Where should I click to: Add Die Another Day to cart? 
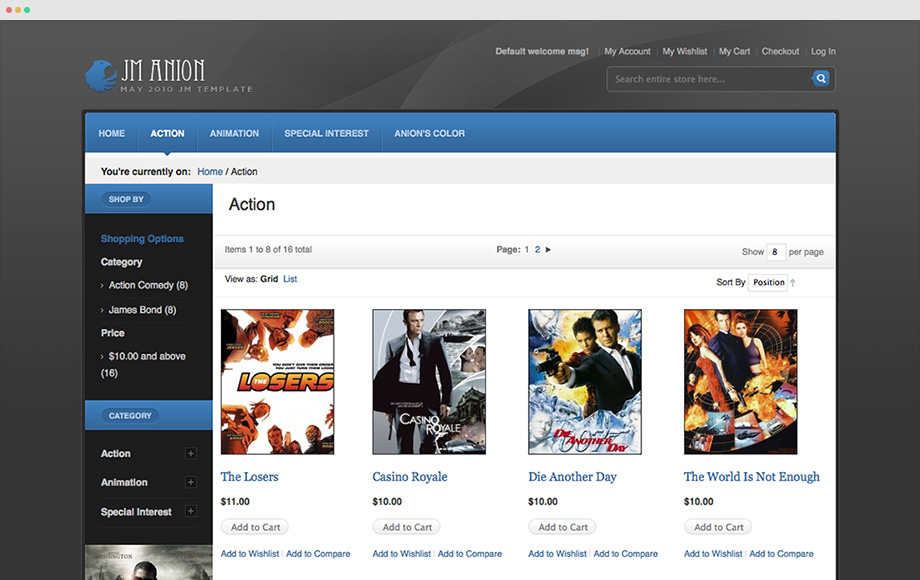coord(563,527)
